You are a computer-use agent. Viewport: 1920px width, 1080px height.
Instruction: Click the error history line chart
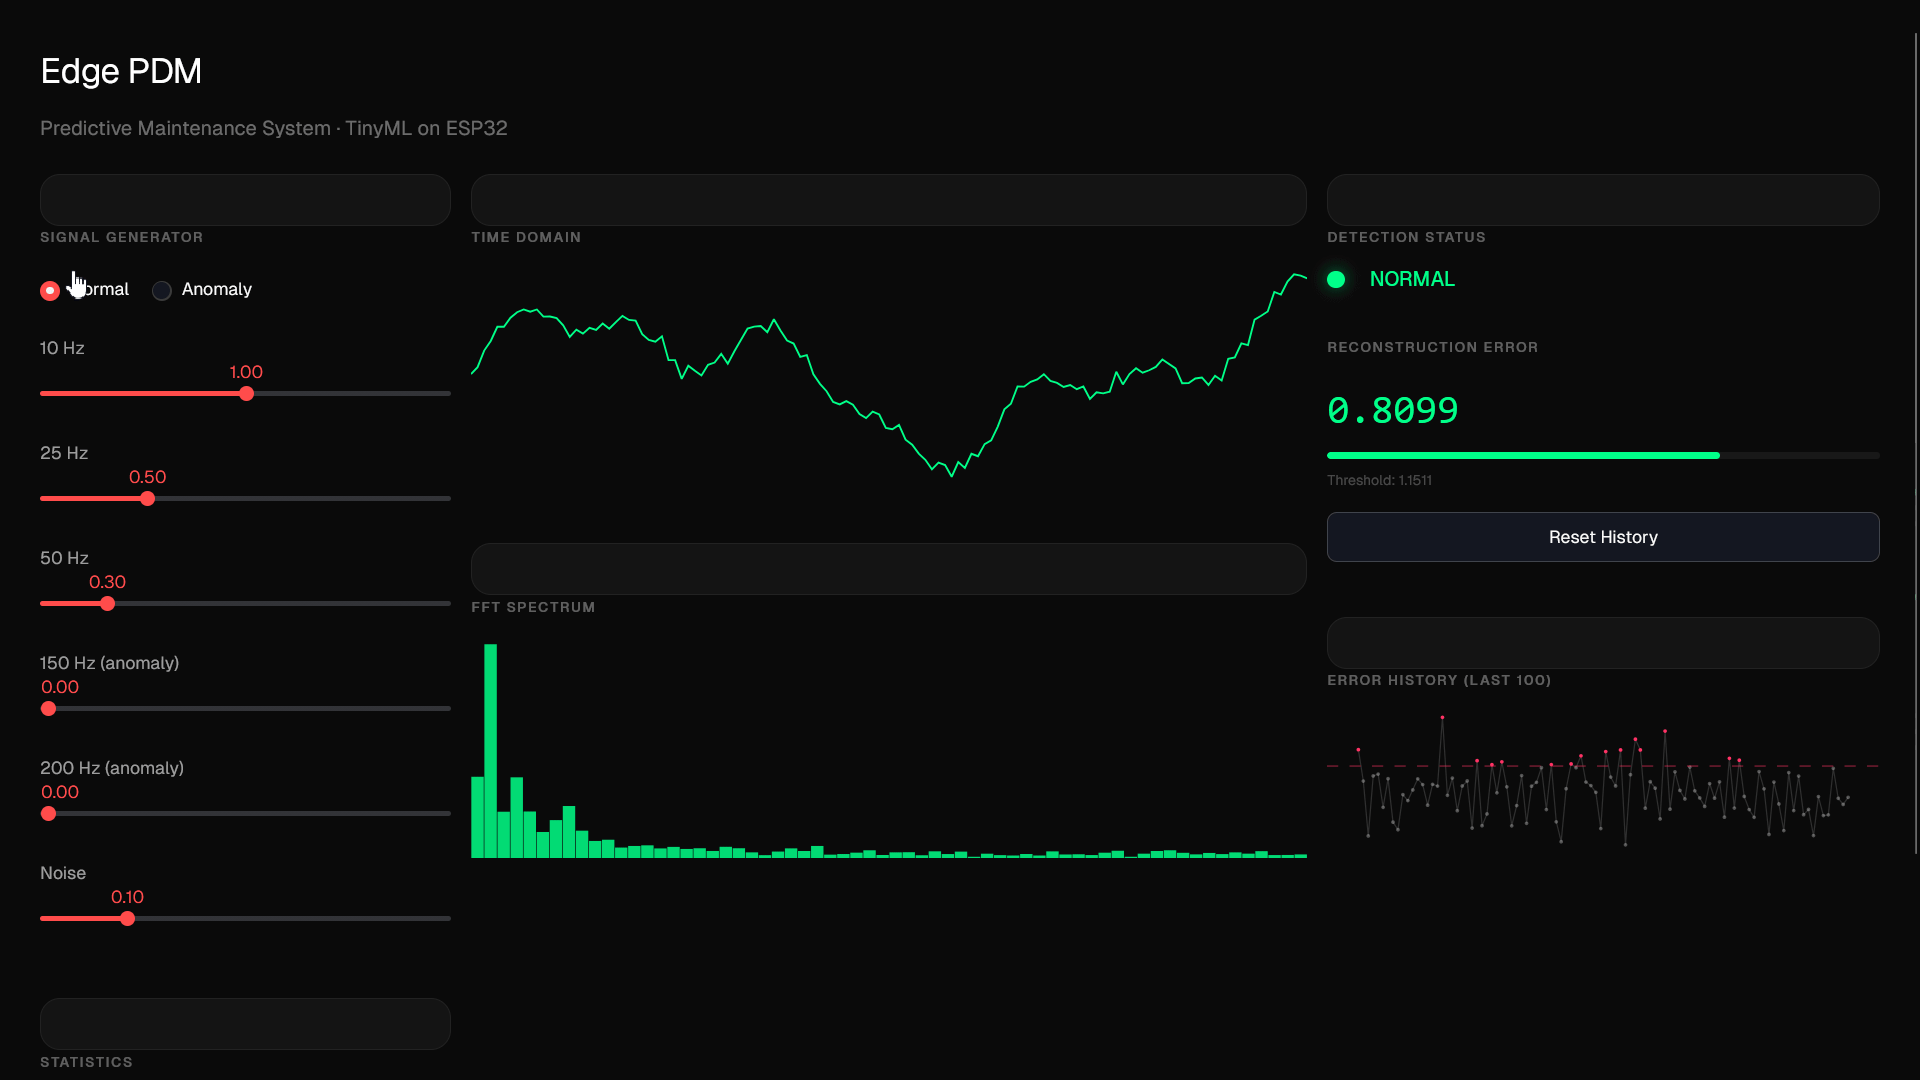(x=1603, y=780)
